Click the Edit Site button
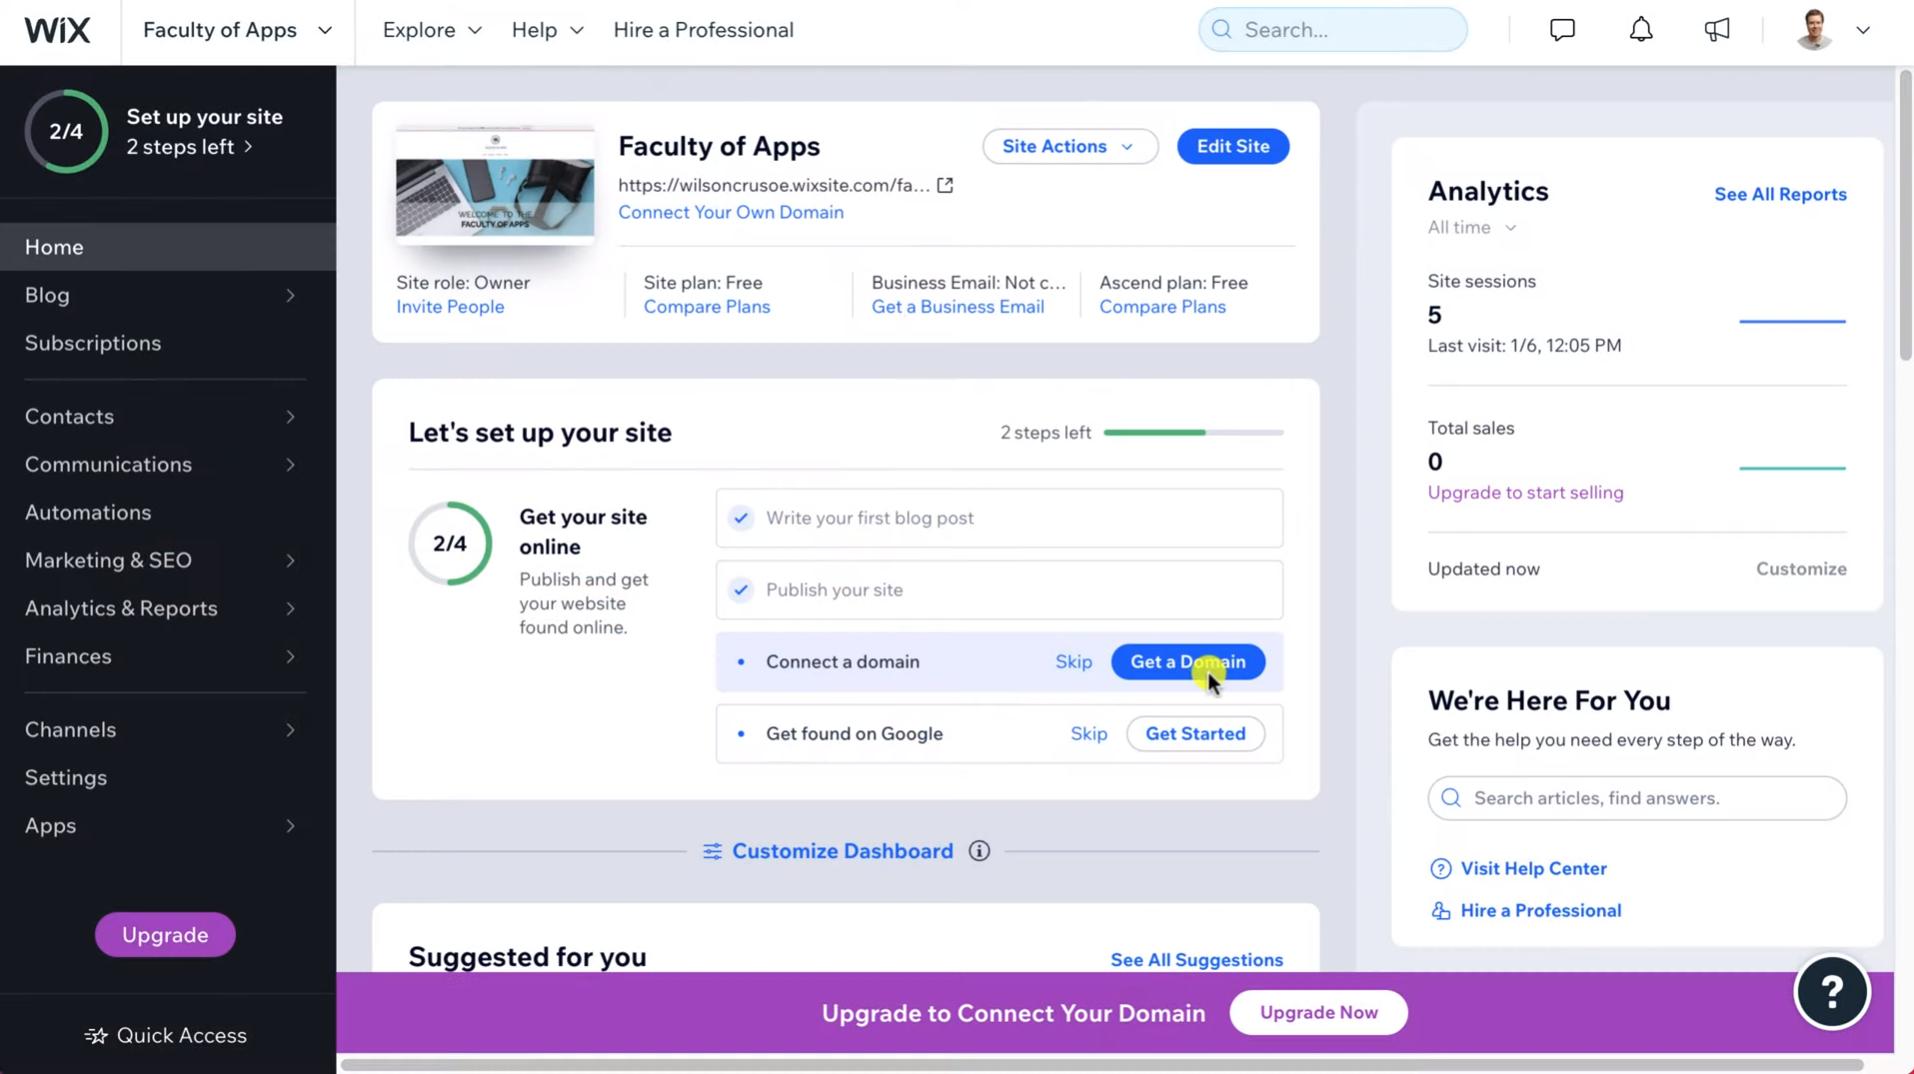This screenshot has height=1074, width=1914. click(x=1232, y=146)
